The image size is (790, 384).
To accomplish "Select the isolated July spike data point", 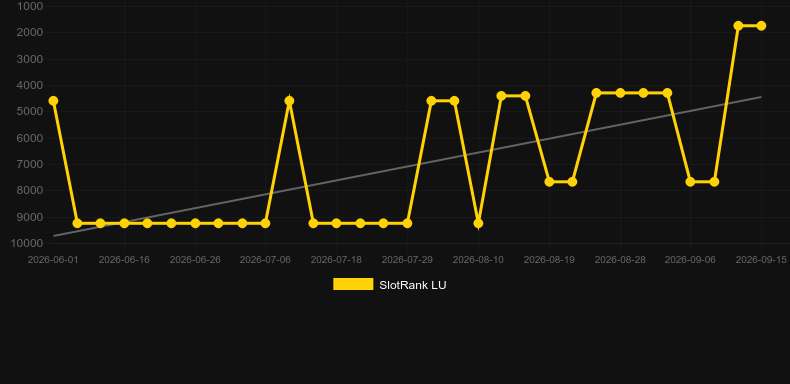I will (289, 101).
